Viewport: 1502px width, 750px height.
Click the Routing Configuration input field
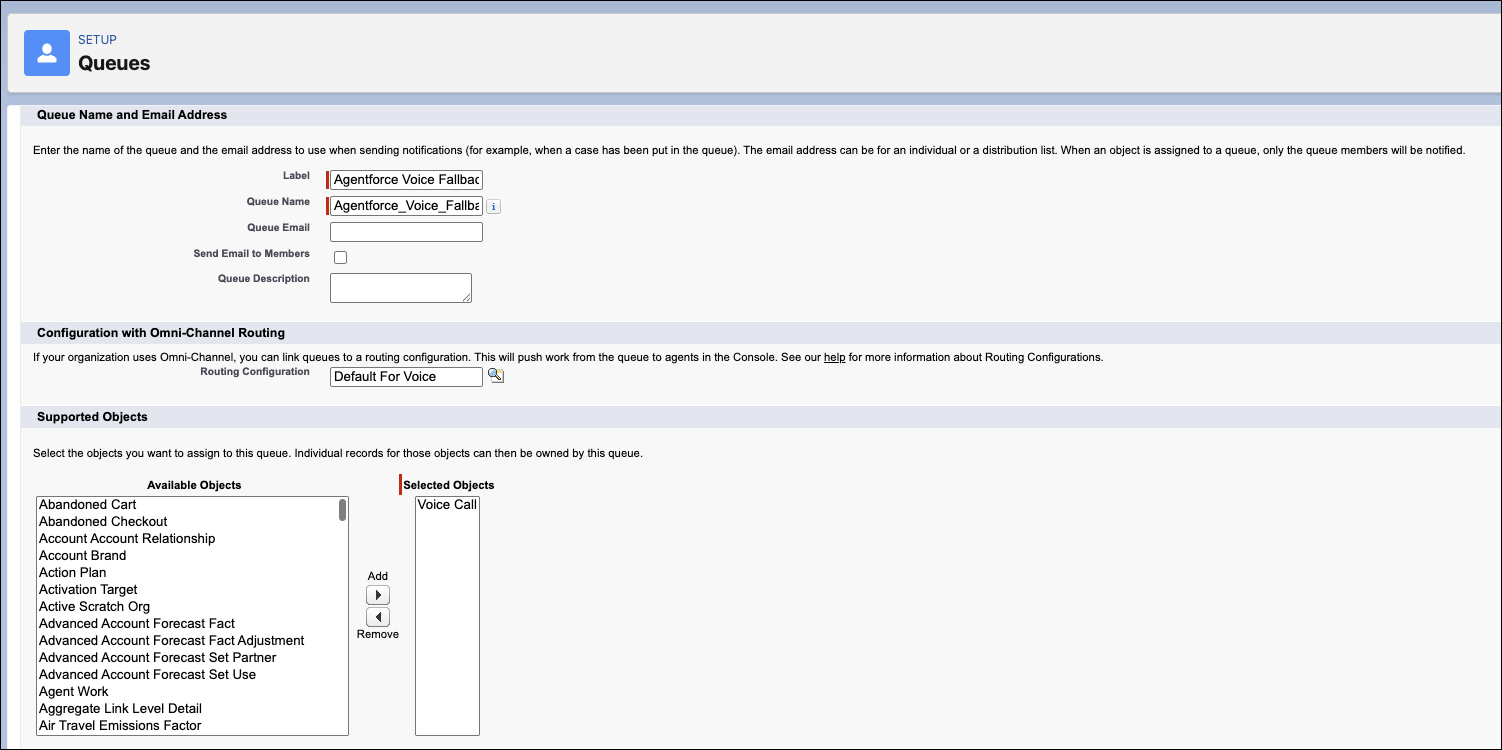(x=406, y=376)
